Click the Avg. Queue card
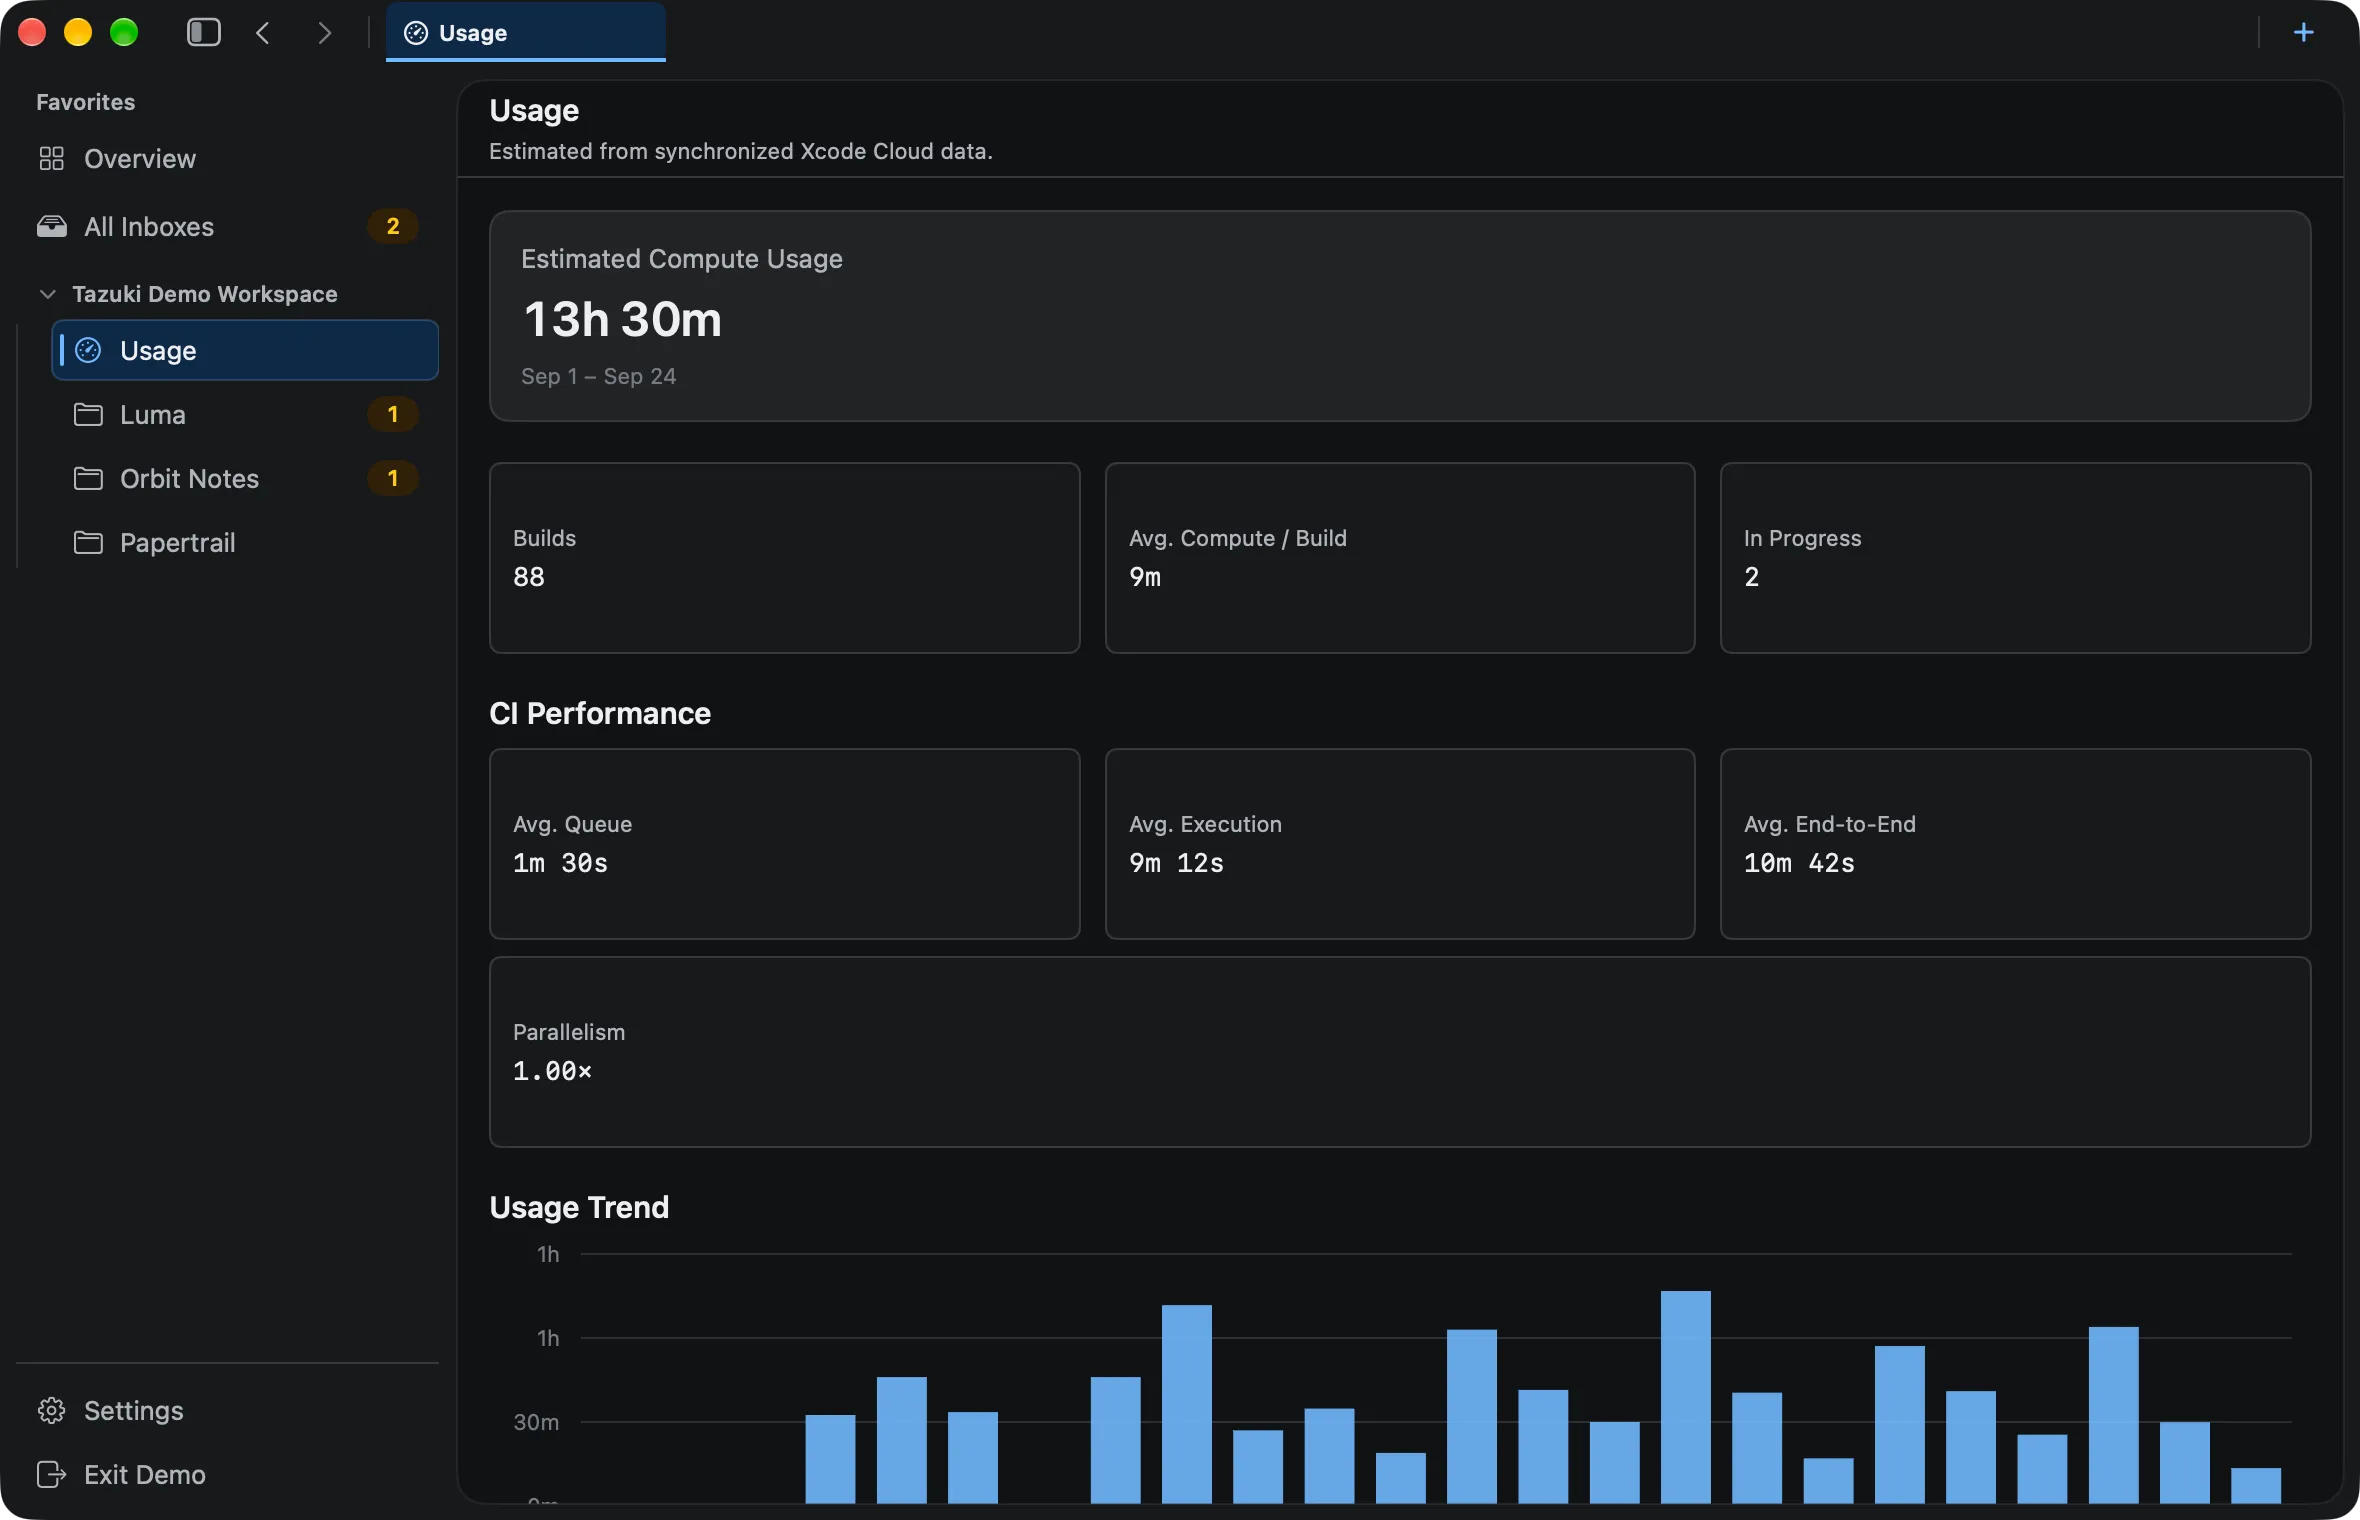The height and width of the screenshot is (1520, 2360). pos(785,844)
